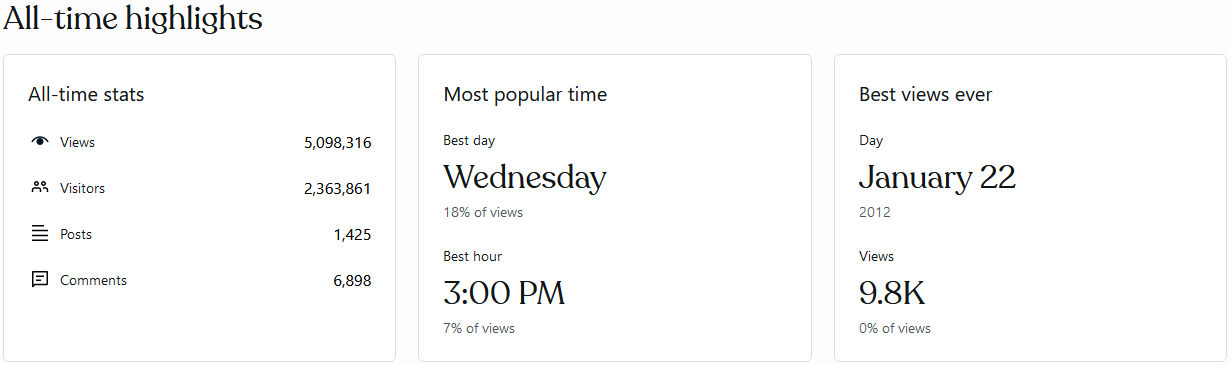Click the January 22 best day date
Image resolution: width=1231 pixels, height=365 pixels.
click(x=937, y=177)
